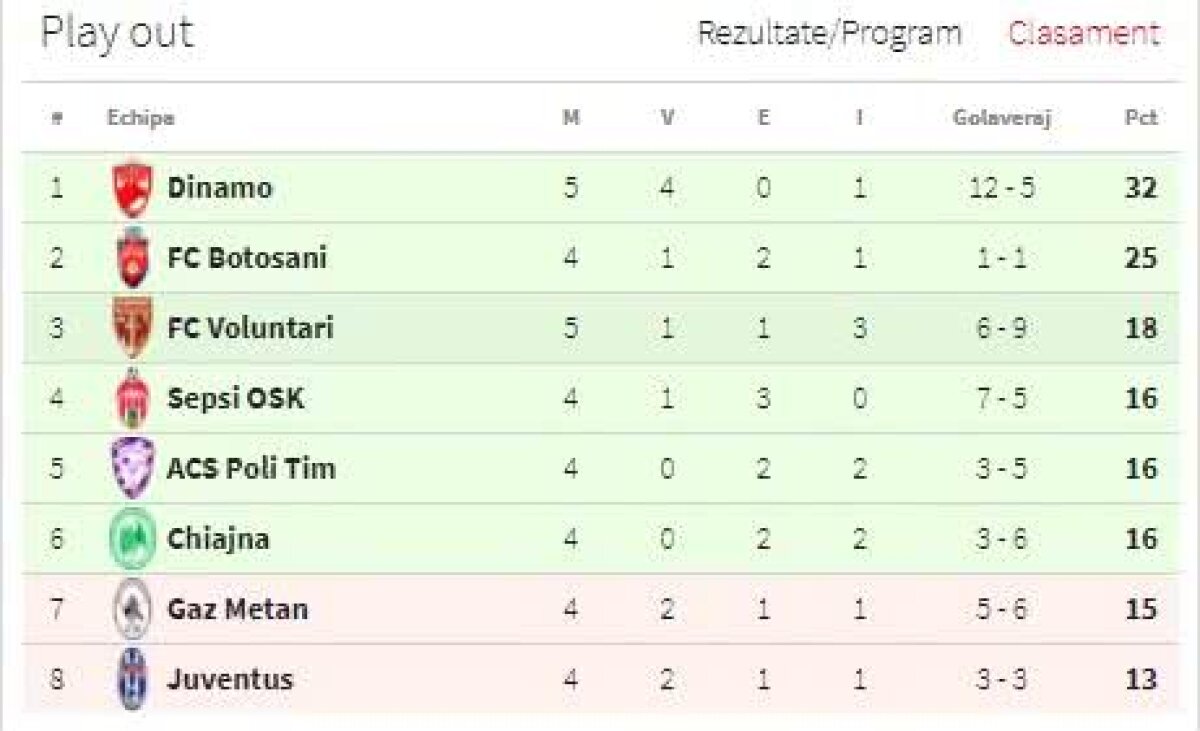1200x731 pixels.
Task: Click the Juventus team name
Action: pos(230,680)
